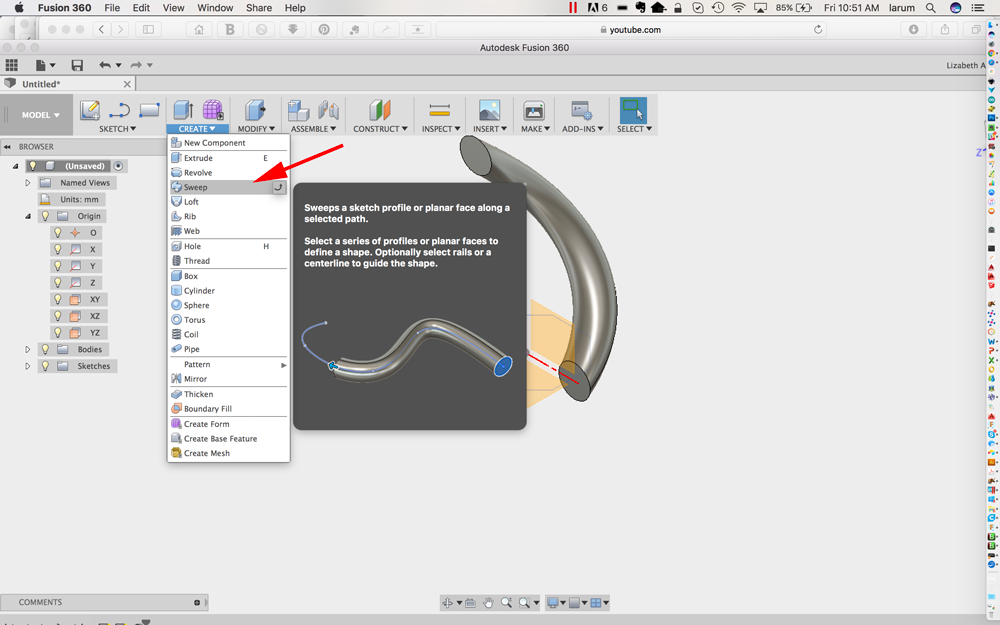Open the MODIFY dropdown menu
Viewport: 1000px width, 625px height.
click(256, 129)
